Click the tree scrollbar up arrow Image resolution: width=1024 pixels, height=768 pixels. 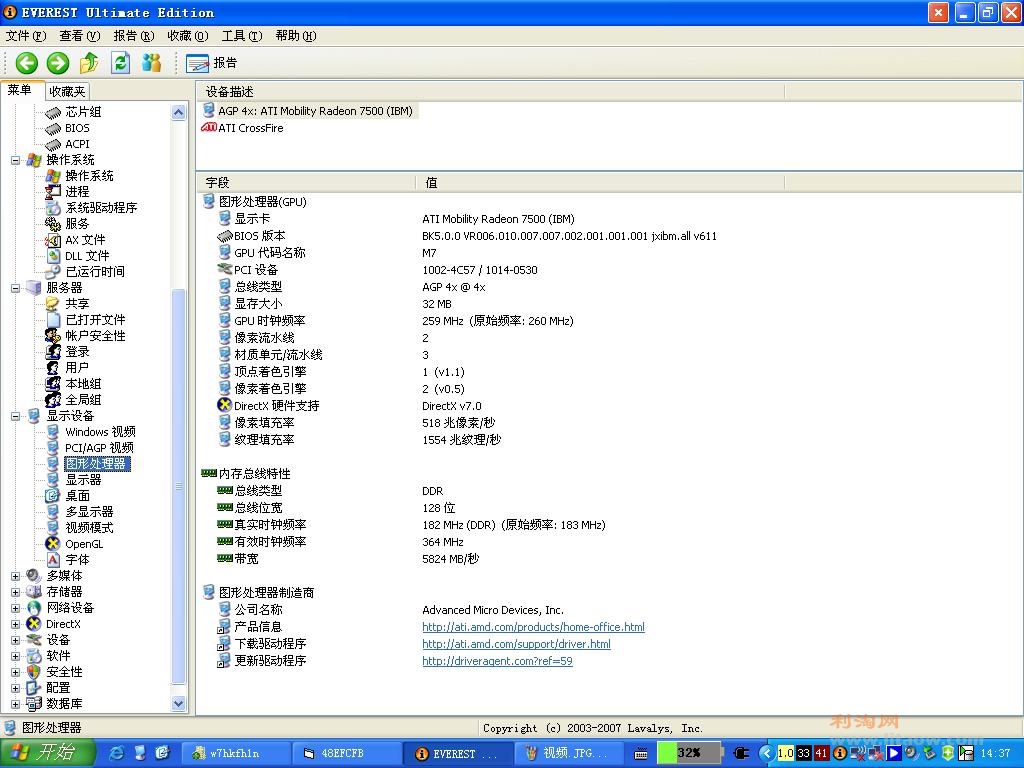click(179, 112)
